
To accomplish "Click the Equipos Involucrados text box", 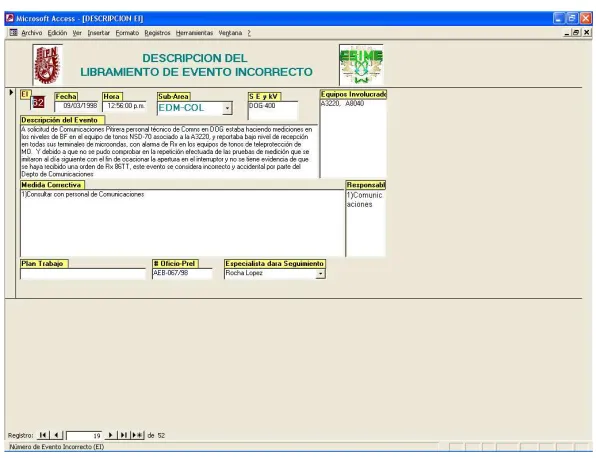I will (353, 138).
